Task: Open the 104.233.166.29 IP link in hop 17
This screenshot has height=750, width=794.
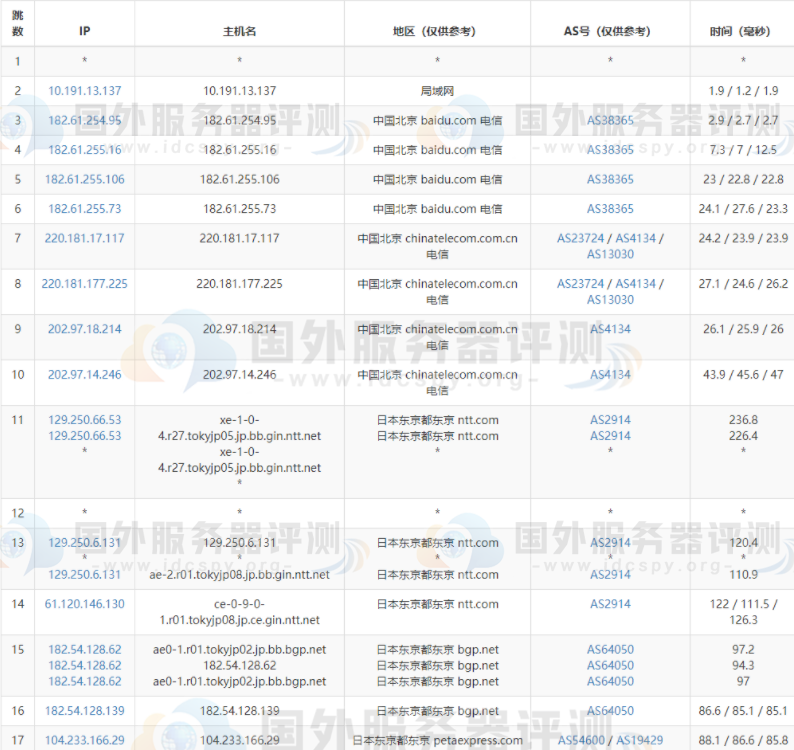Action: [85, 741]
